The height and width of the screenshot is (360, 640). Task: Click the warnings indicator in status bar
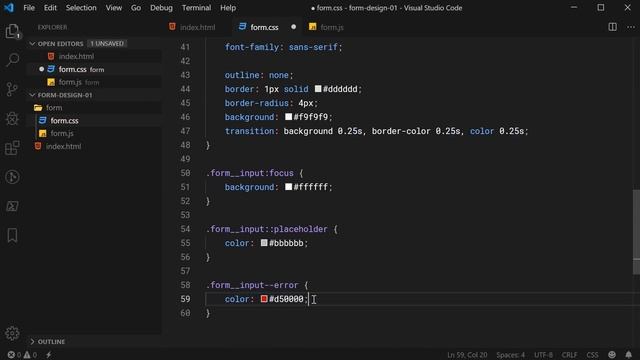tap(30, 355)
